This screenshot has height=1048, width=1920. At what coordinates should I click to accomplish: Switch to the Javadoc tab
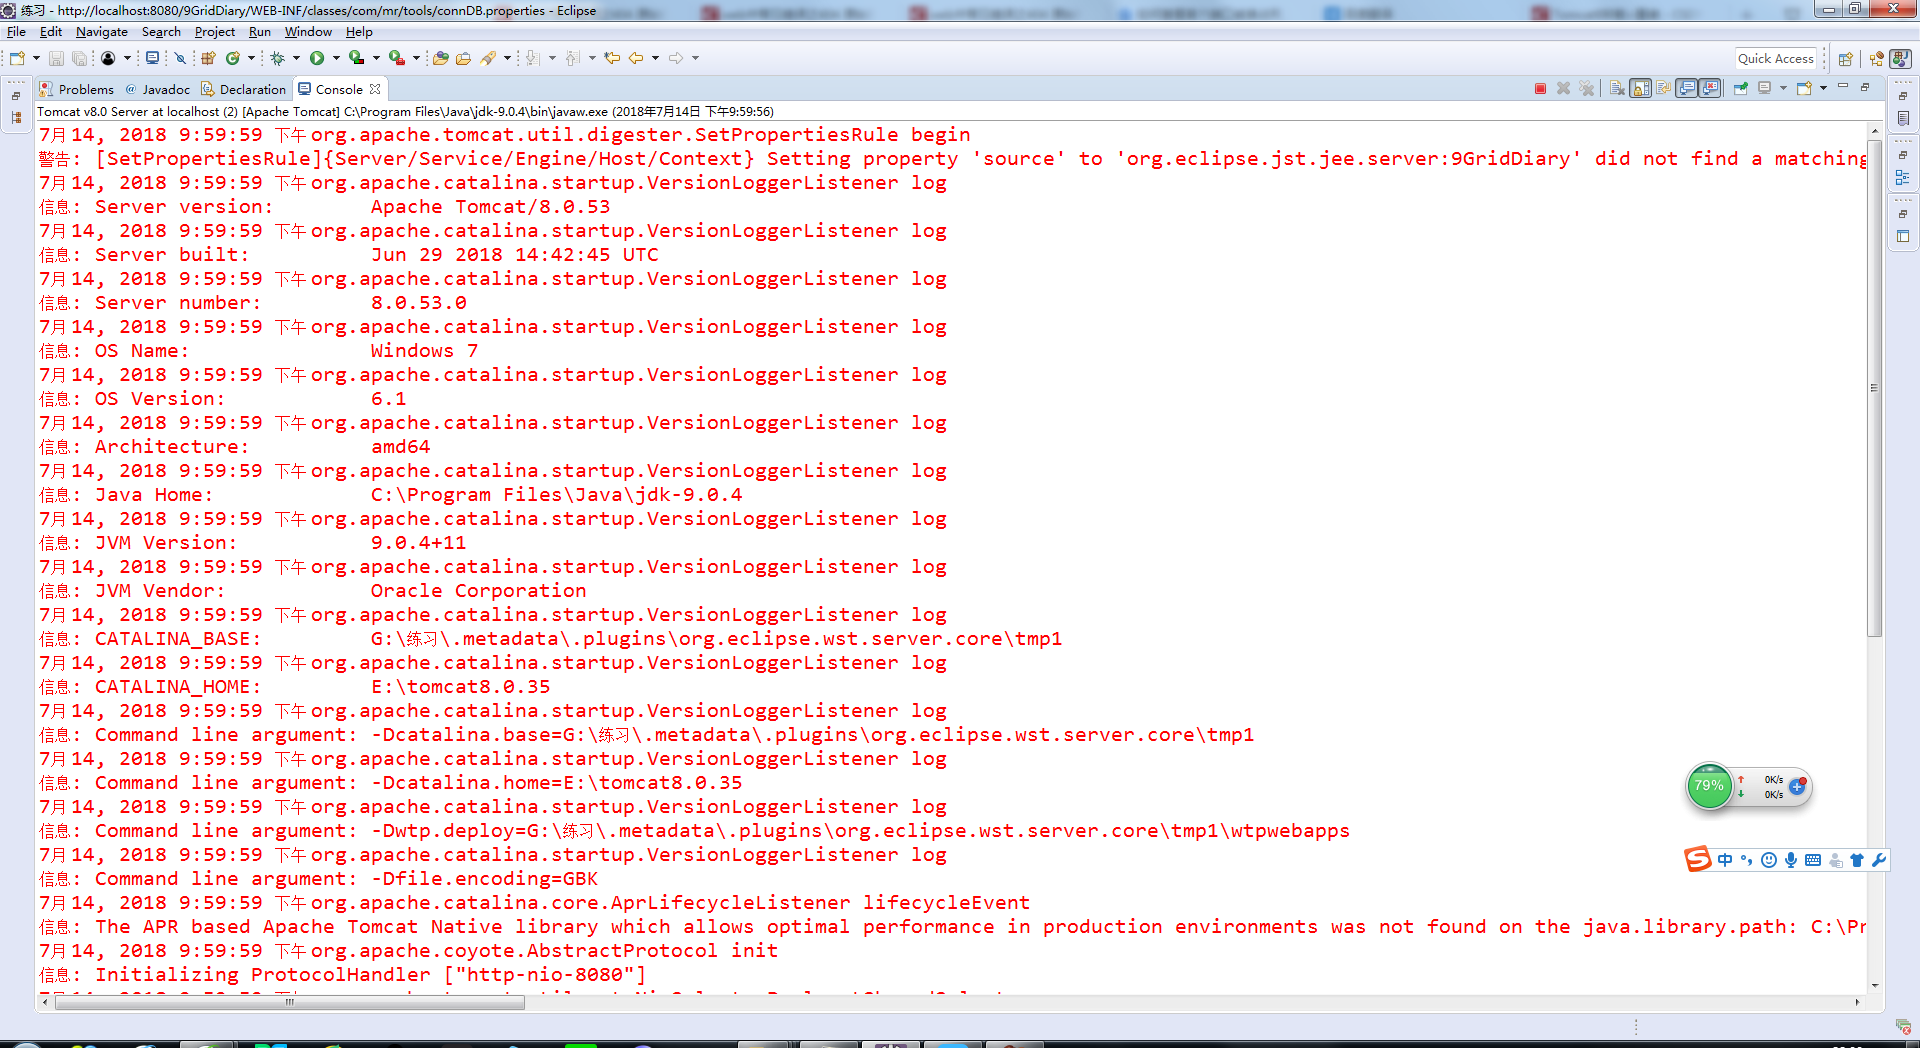click(x=157, y=89)
